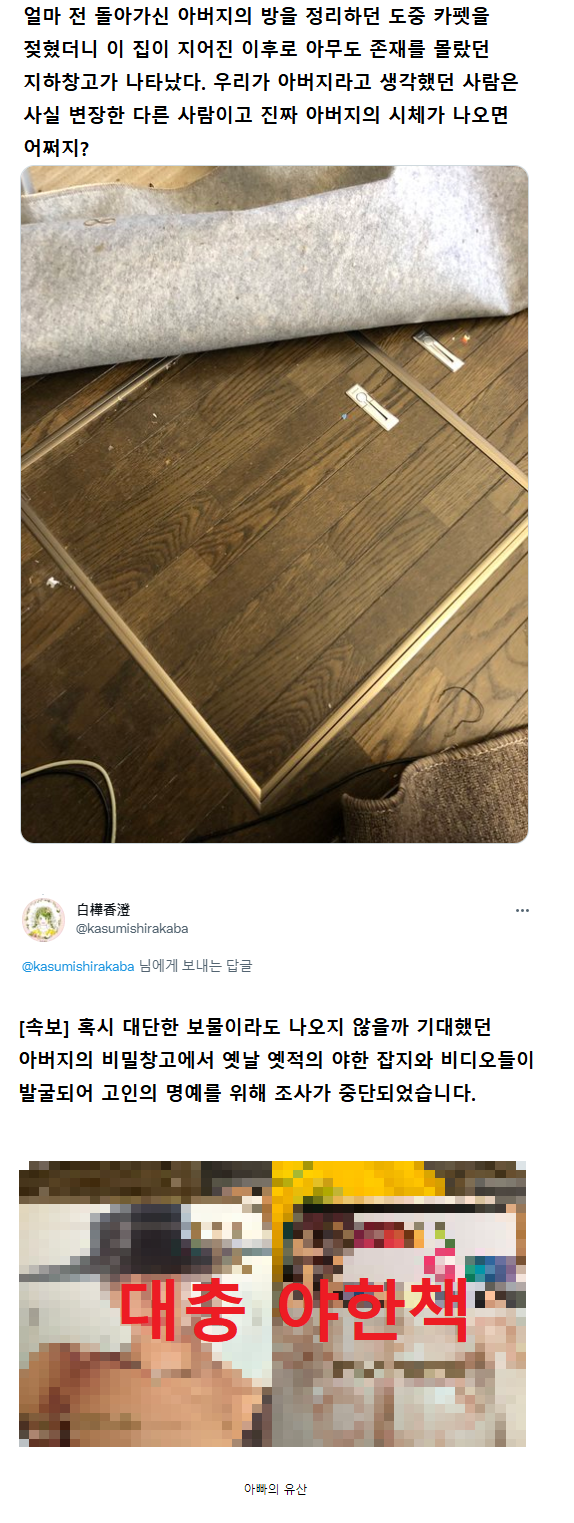Click the 白樺香澄 profile avatar
The height and width of the screenshot is (1523, 574).
(43, 918)
